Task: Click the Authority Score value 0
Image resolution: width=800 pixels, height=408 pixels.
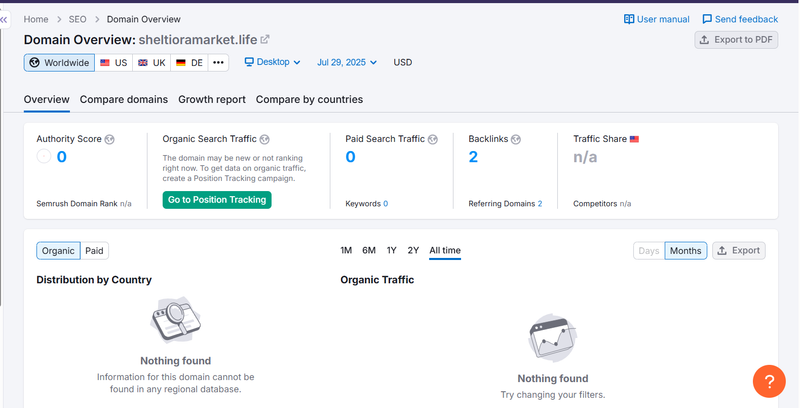Action: (61, 157)
